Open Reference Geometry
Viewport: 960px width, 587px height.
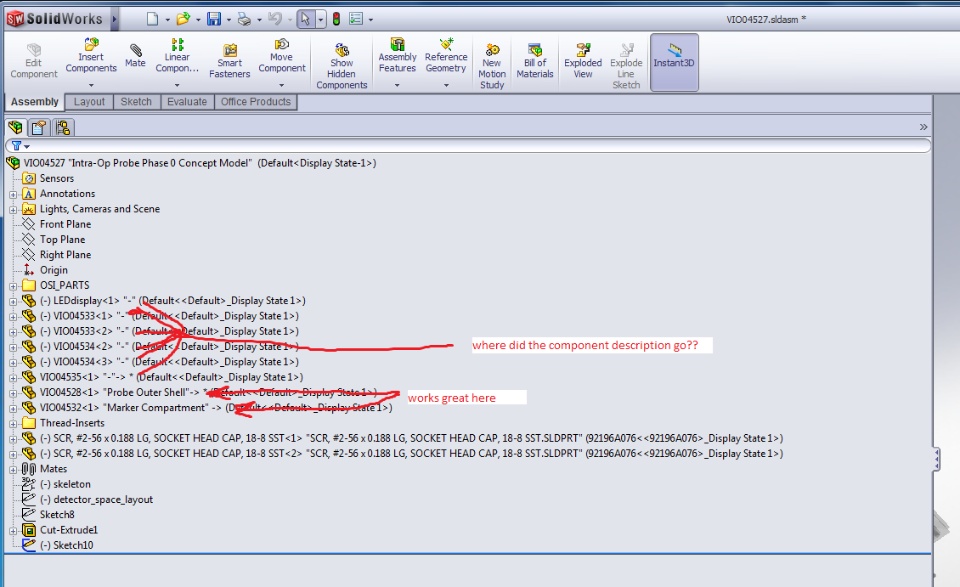[446, 55]
